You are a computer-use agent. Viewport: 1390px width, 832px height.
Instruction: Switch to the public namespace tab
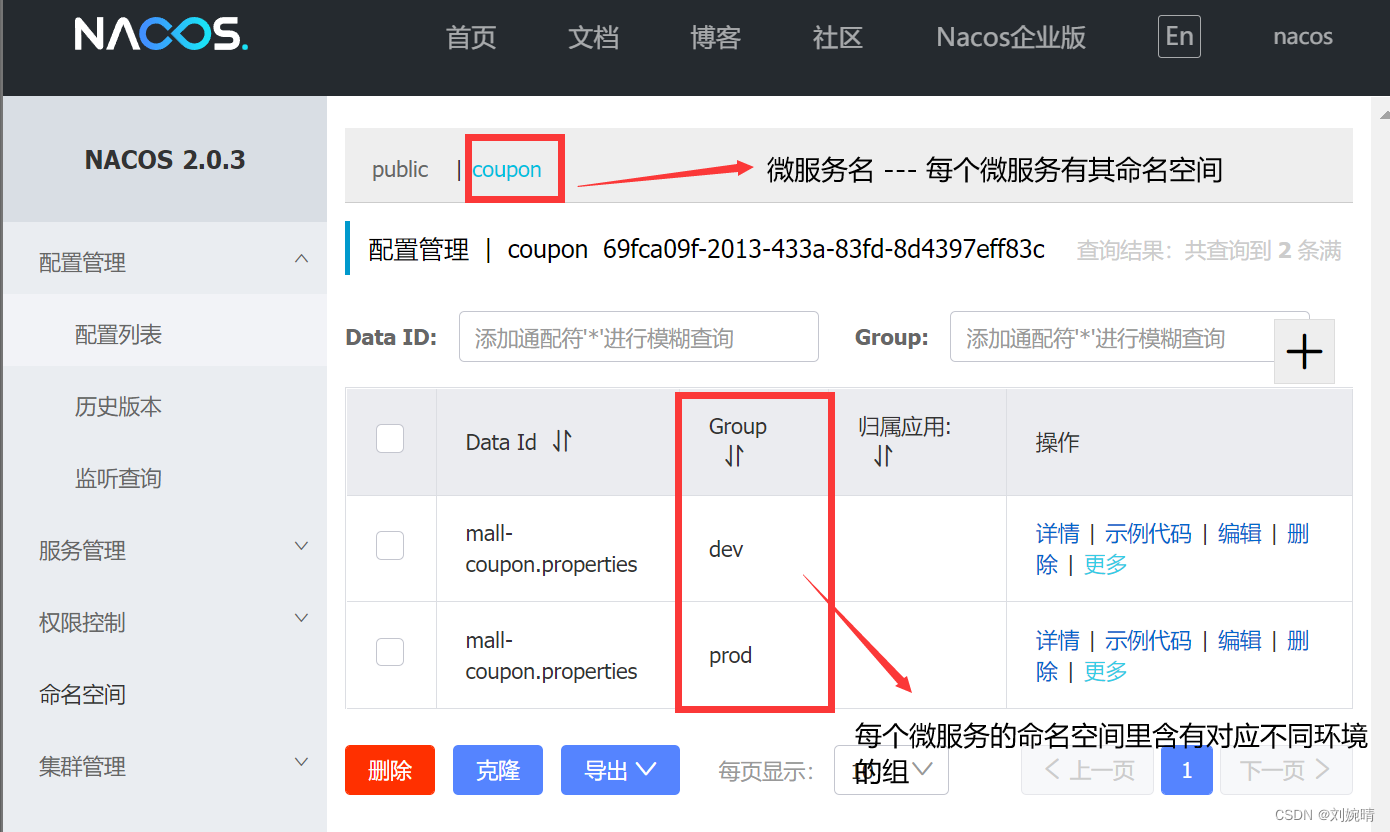[x=400, y=170]
